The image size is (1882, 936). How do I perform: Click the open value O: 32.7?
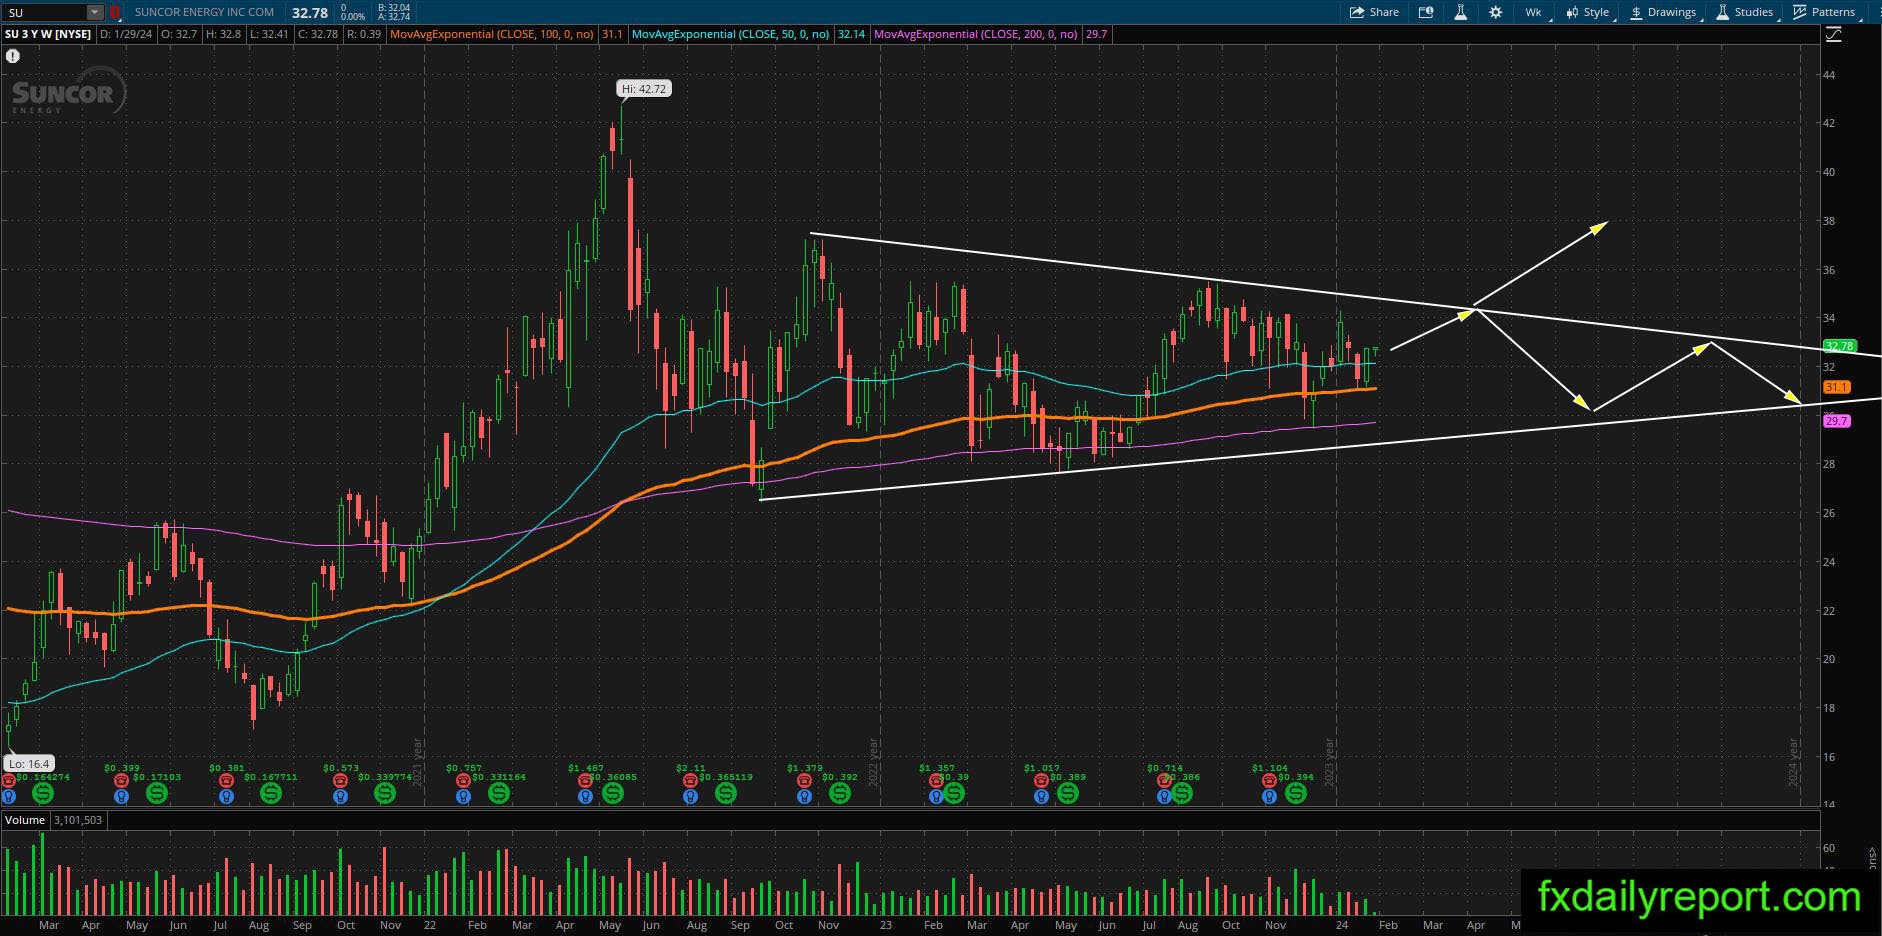point(178,34)
